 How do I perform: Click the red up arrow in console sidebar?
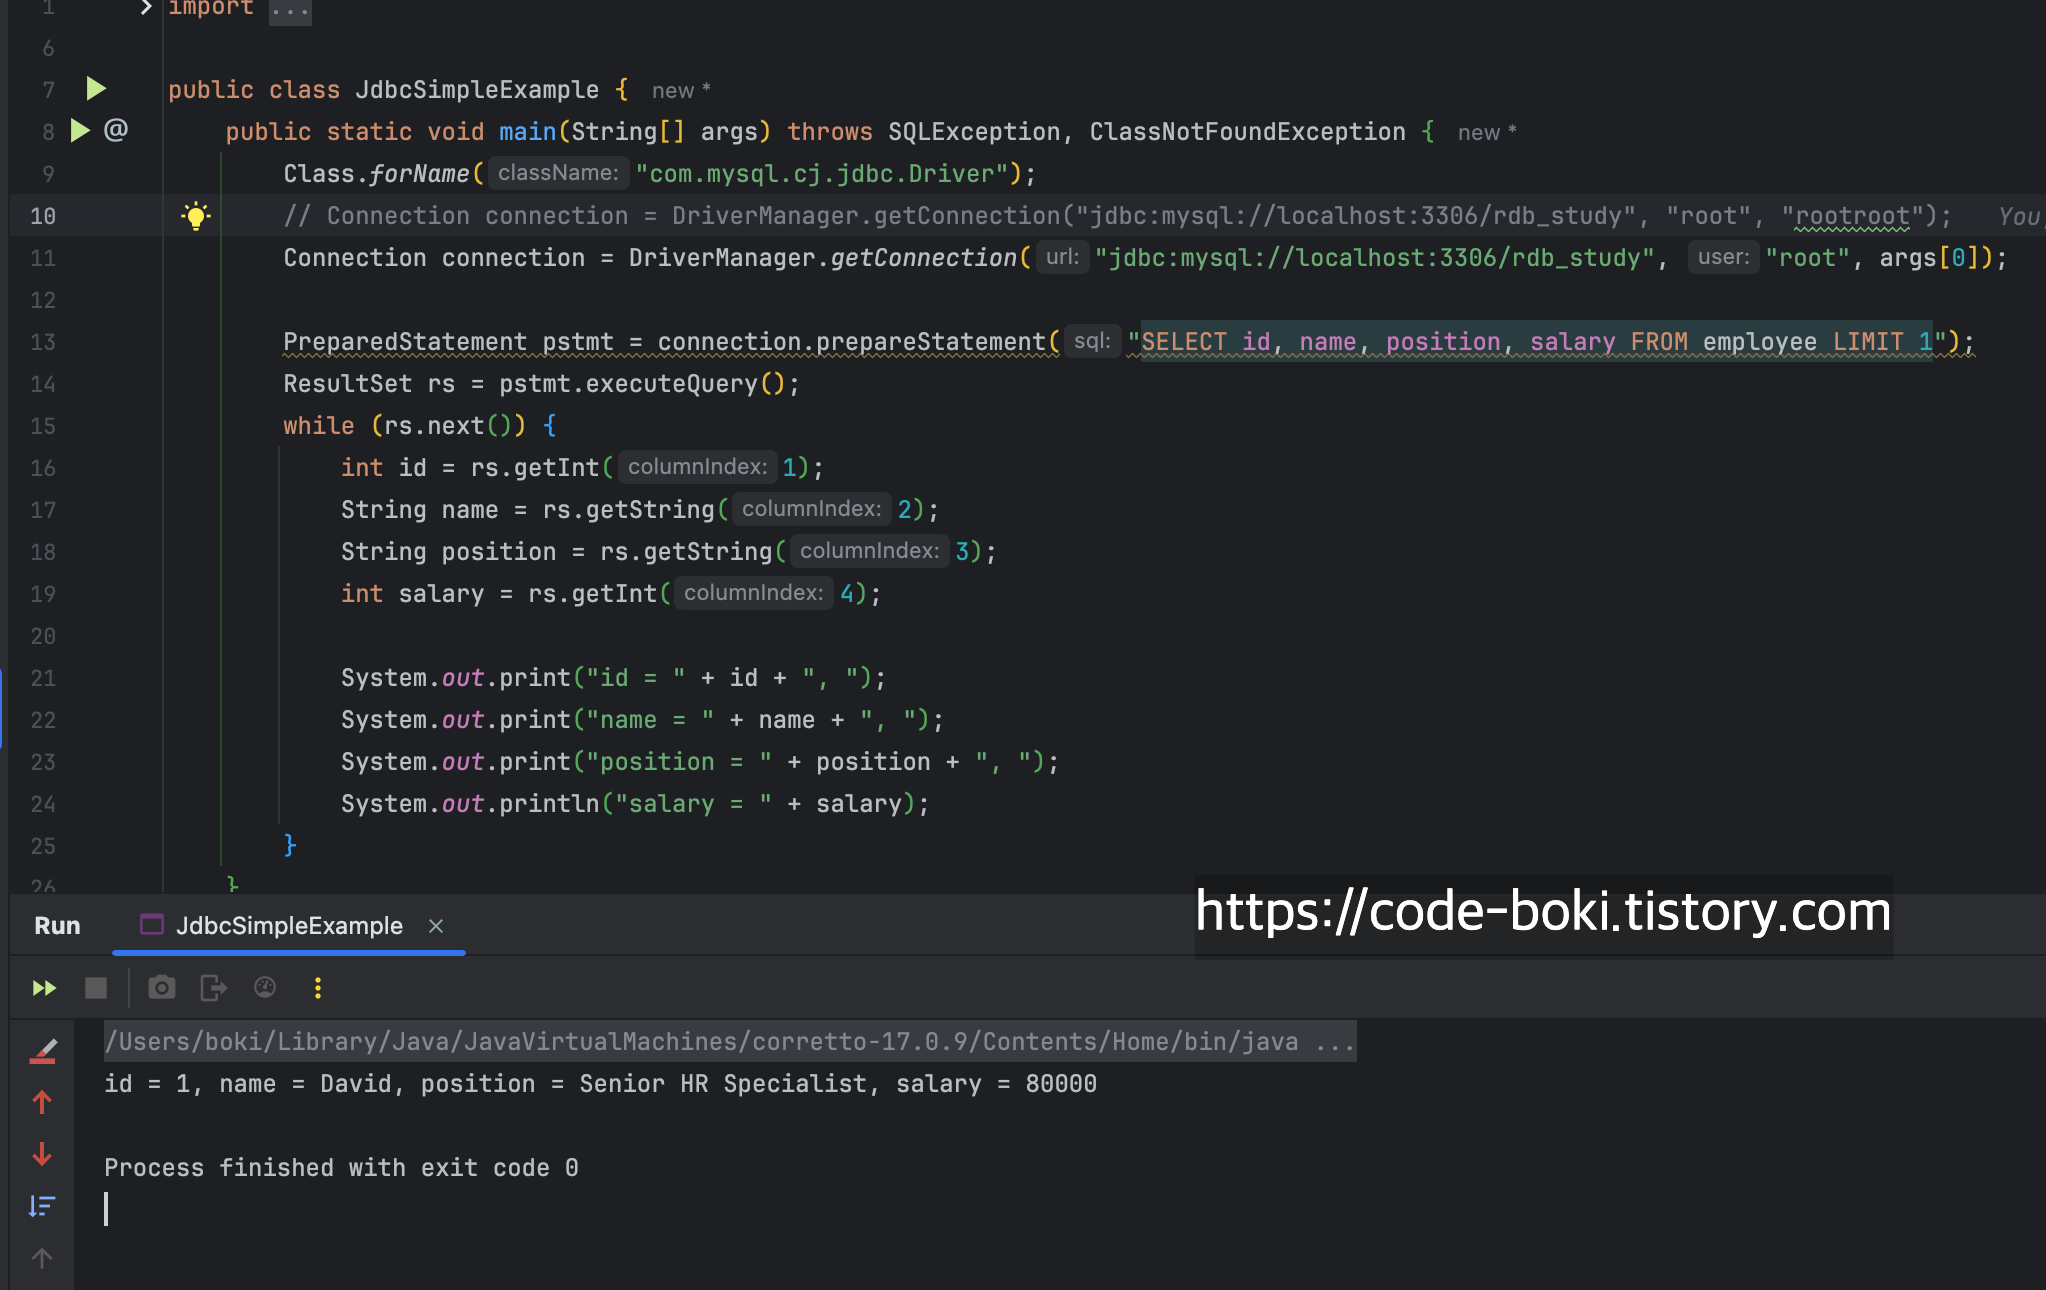pos(42,1102)
